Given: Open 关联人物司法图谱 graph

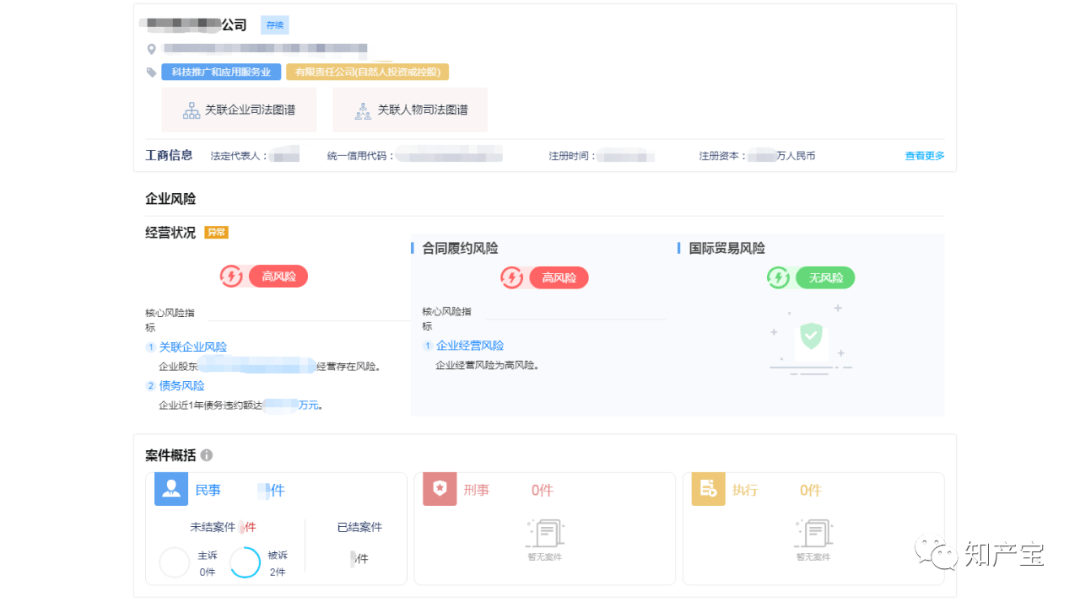Looking at the screenshot, I should 410,110.
